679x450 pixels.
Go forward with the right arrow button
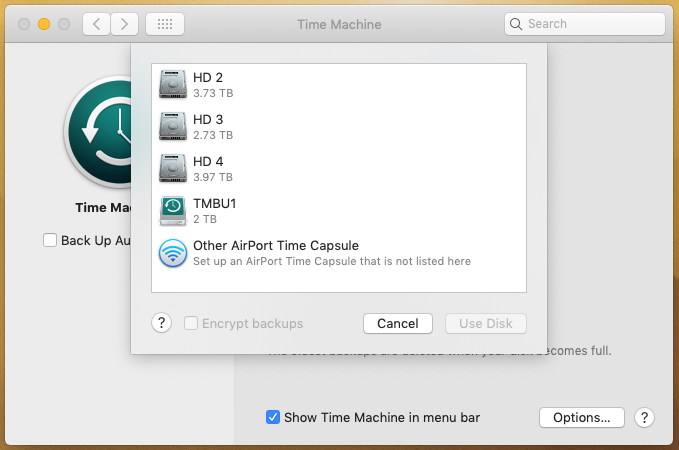[124, 24]
